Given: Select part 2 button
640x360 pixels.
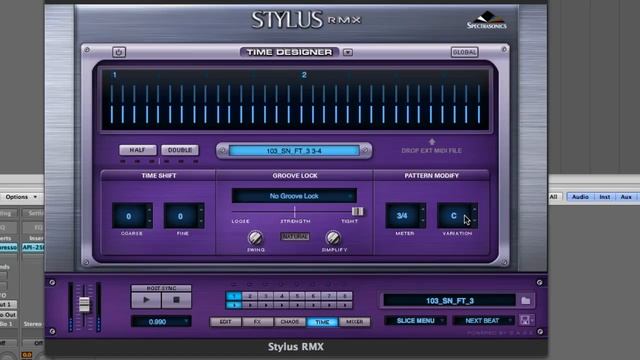Looking at the screenshot, I should [250, 296].
